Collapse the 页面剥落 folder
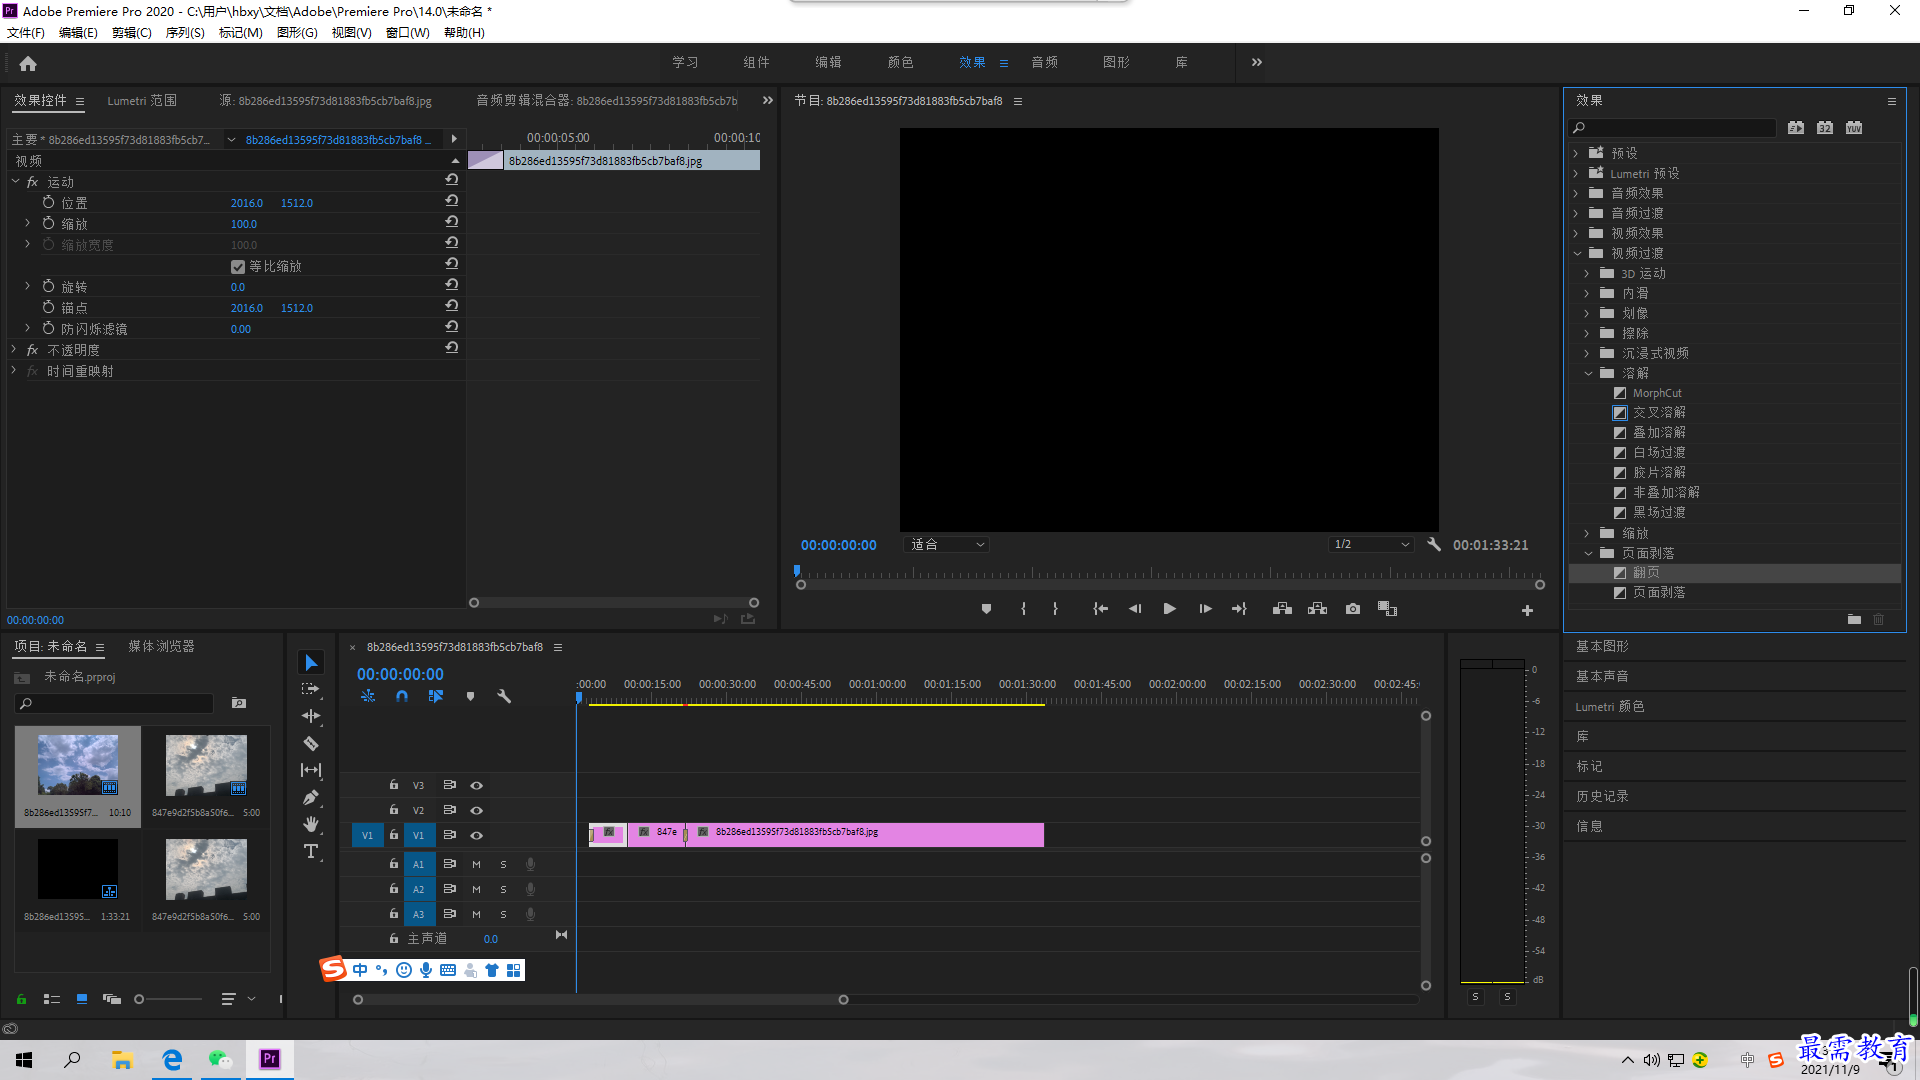 (x=1588, y=553)
